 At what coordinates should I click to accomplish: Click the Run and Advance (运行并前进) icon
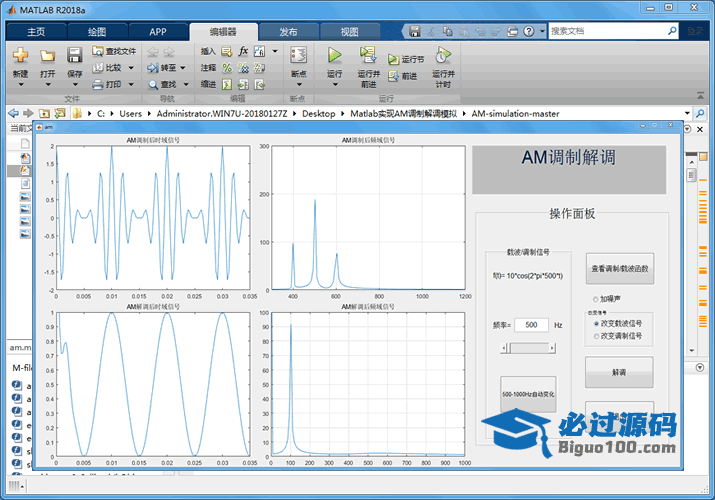[368, 55]
